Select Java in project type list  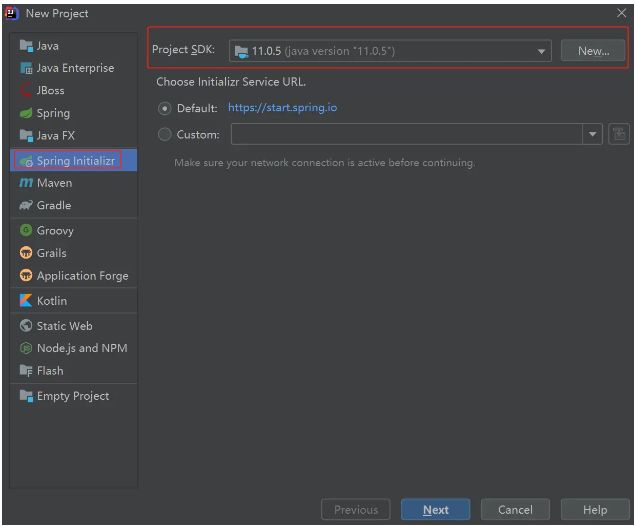pyautogui.click(x=73, y=46)
